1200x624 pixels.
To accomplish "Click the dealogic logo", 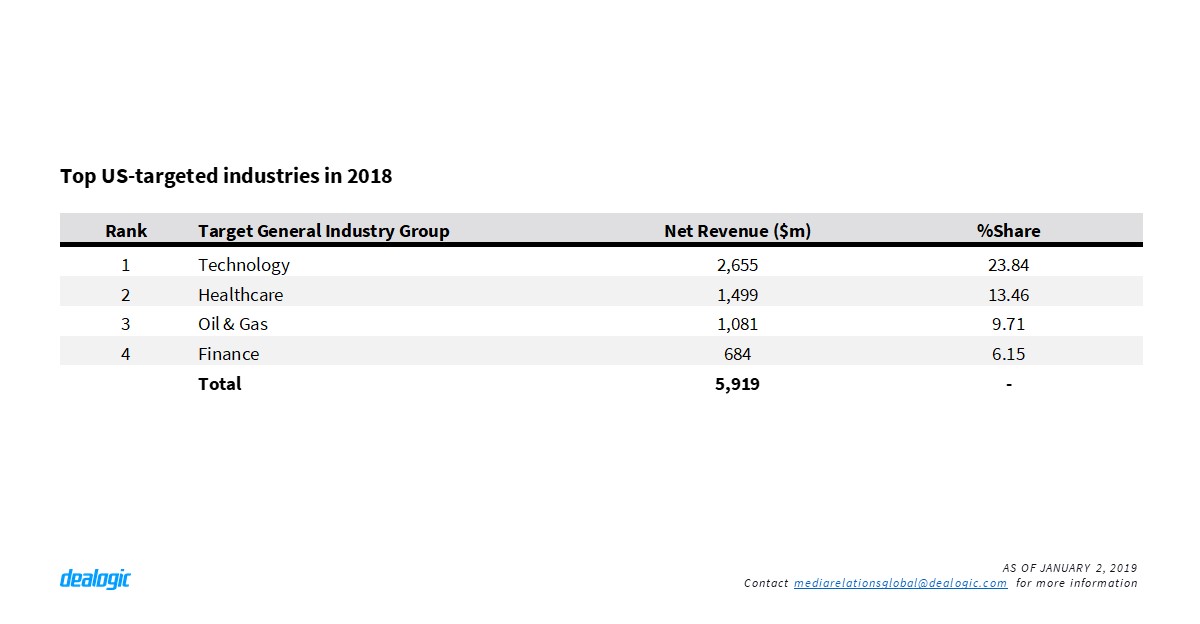I will [95, 579].
